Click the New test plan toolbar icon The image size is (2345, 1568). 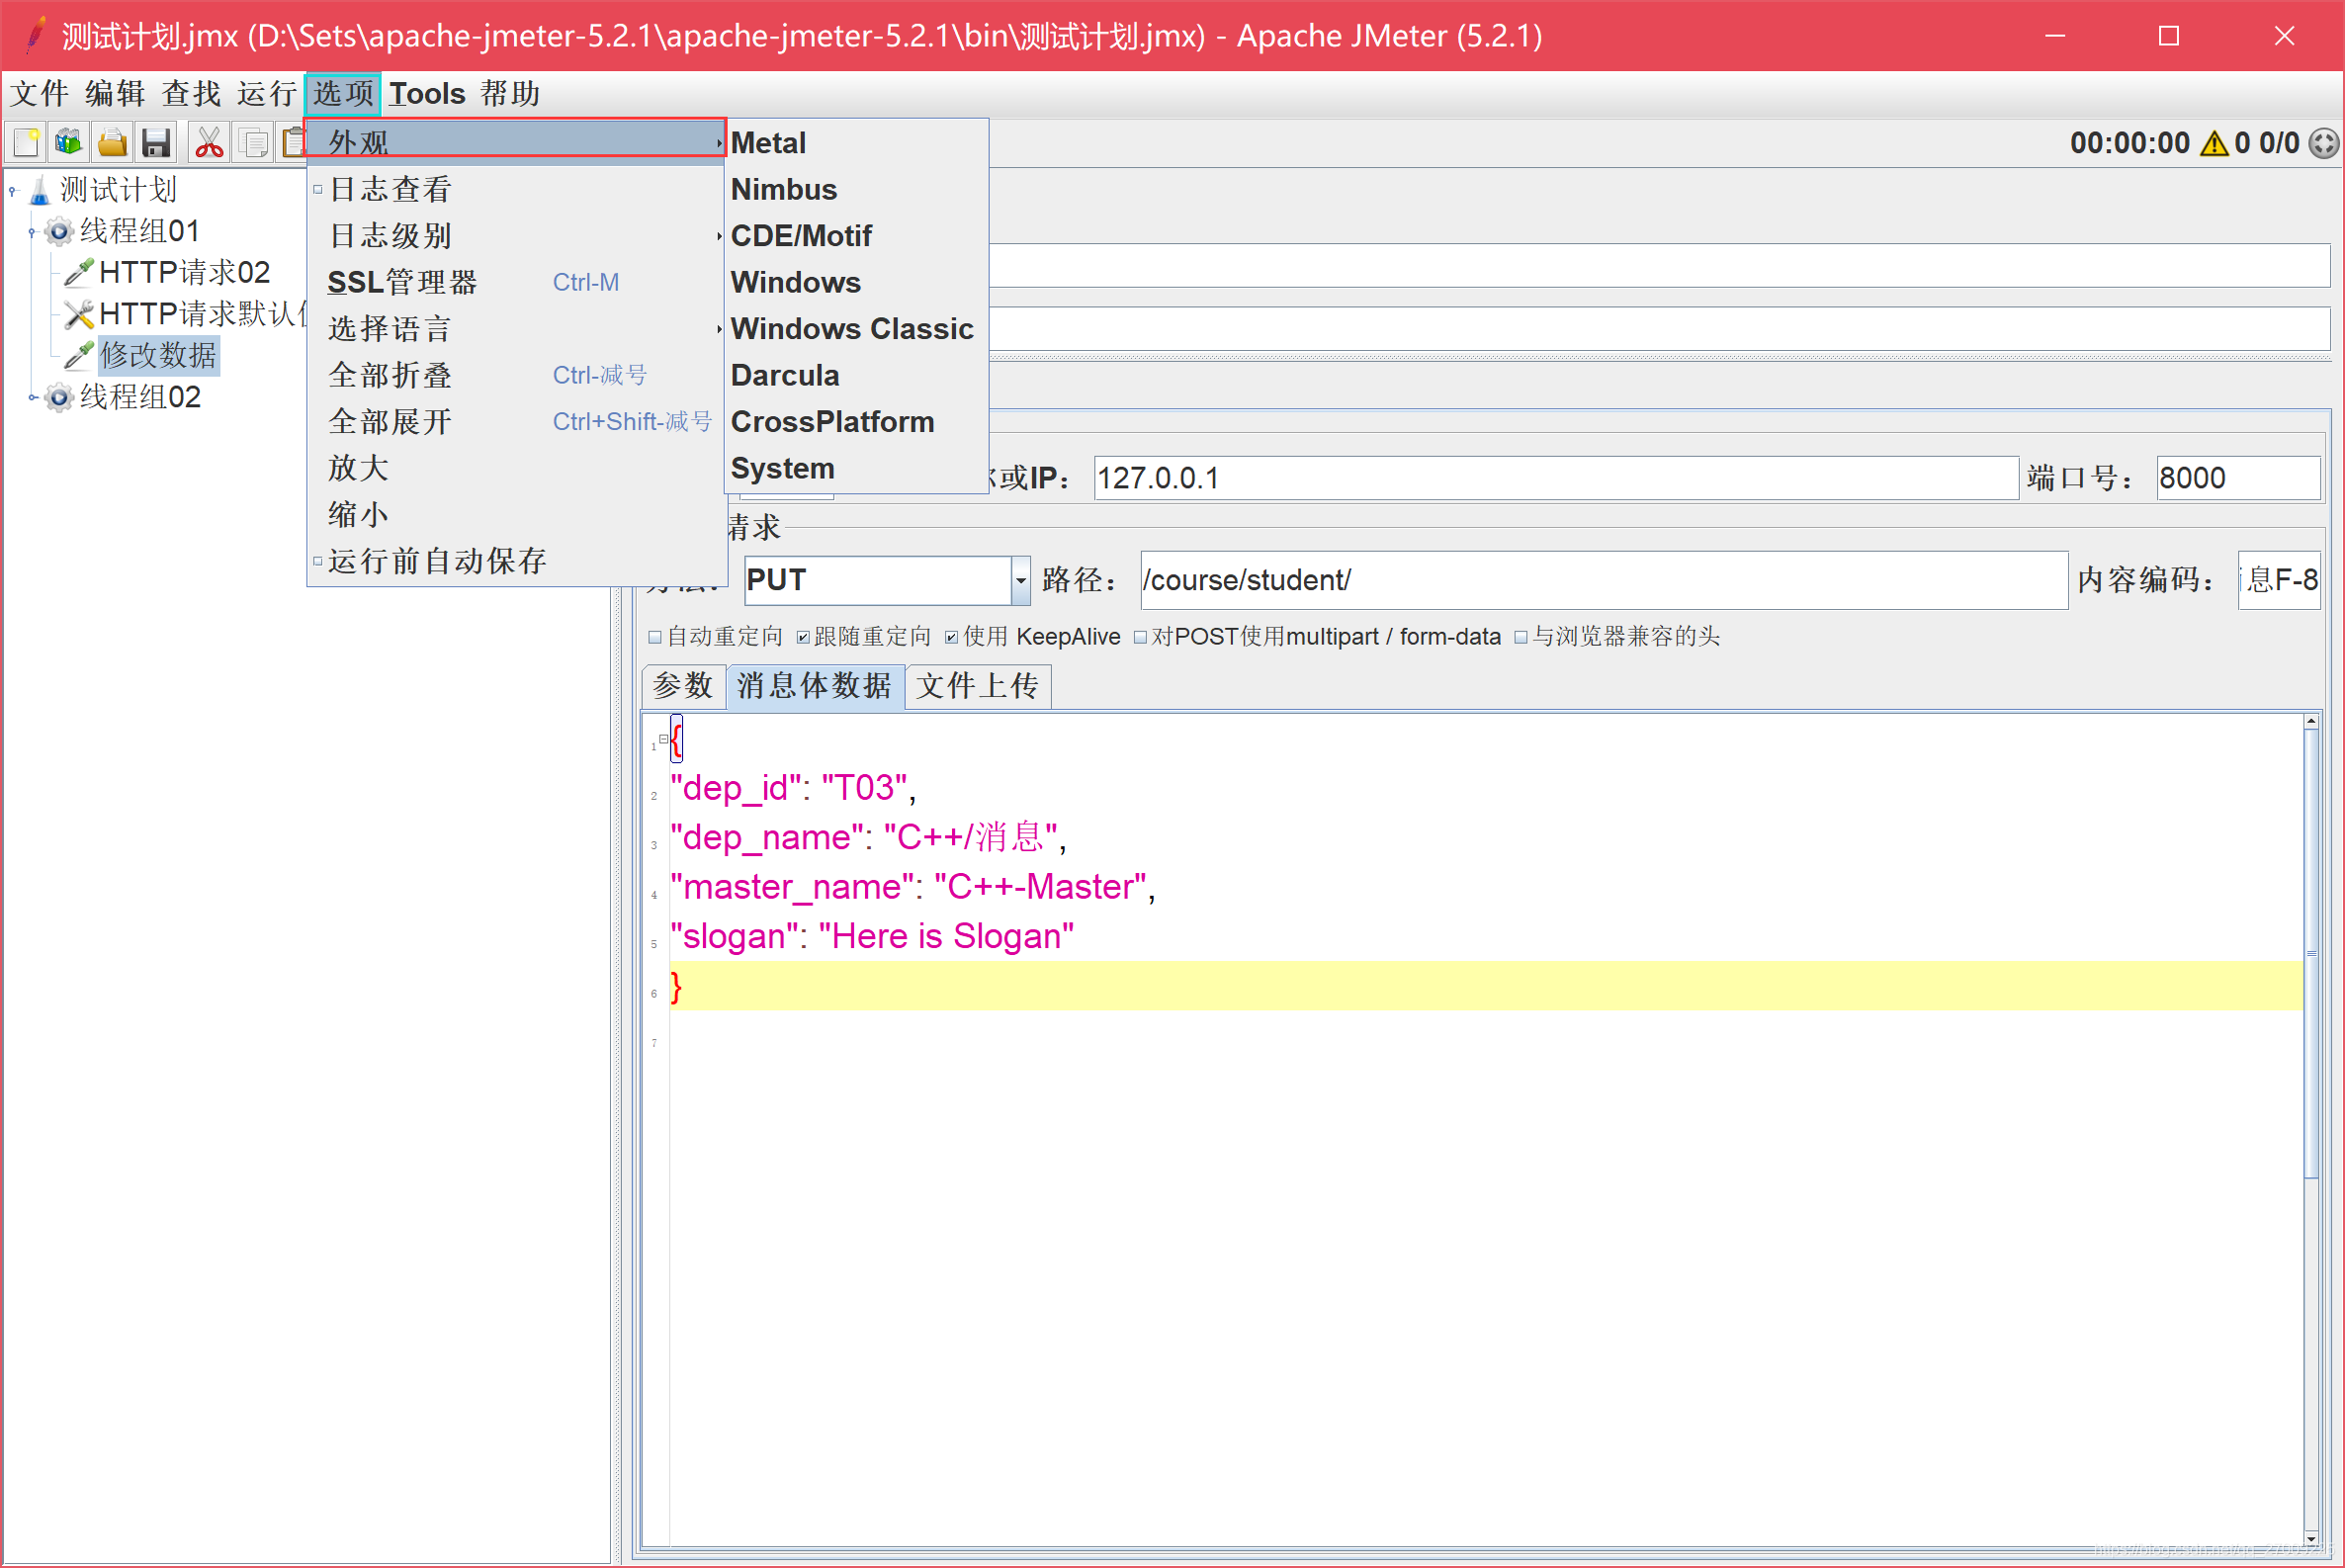27,143
